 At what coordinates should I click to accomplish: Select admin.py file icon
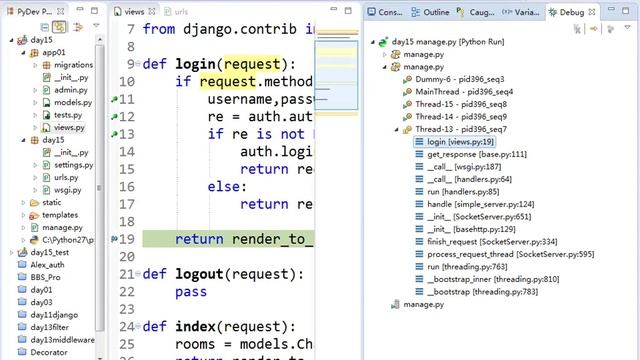coord(47,90)
